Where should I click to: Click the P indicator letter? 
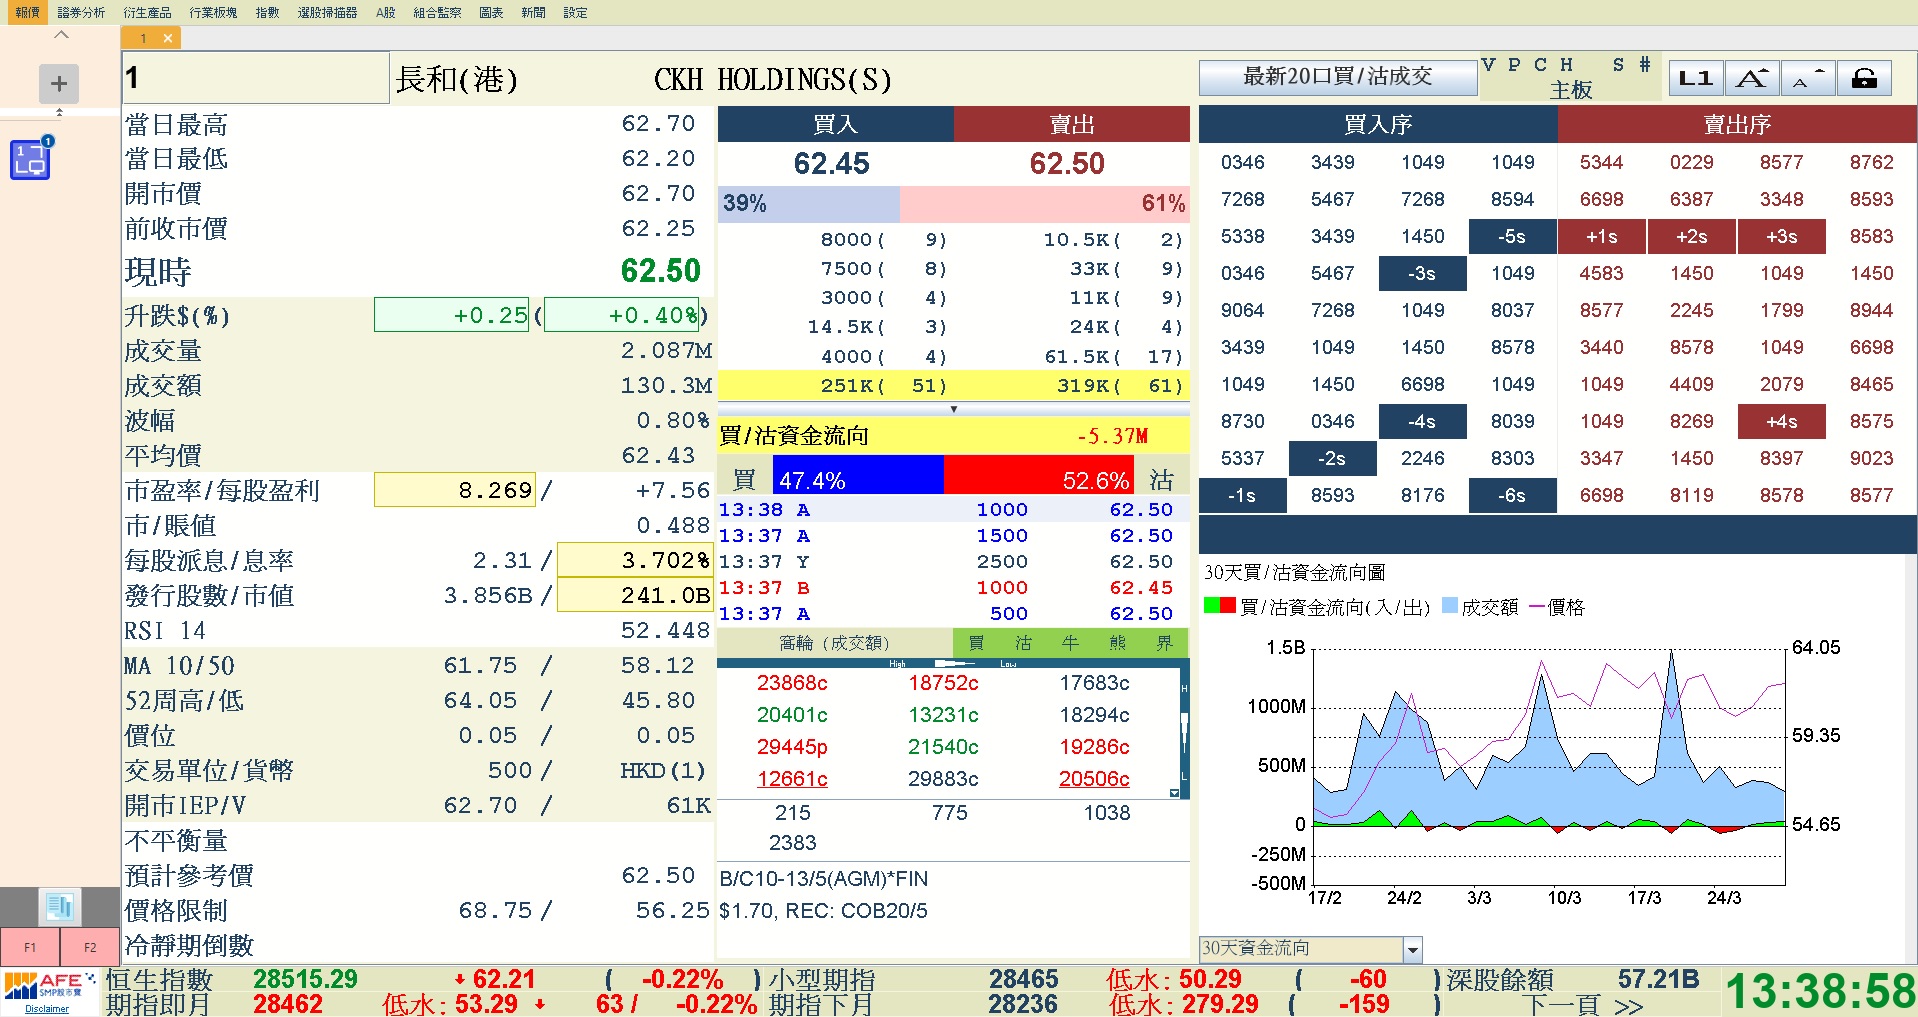click(x=1514, y=65)
